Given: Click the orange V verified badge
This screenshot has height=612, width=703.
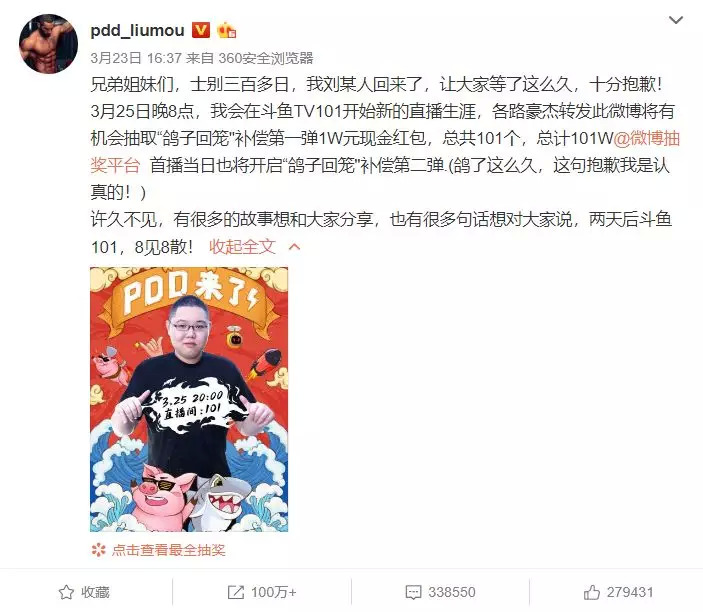Looking at the screenshot, I should (201, 30).
